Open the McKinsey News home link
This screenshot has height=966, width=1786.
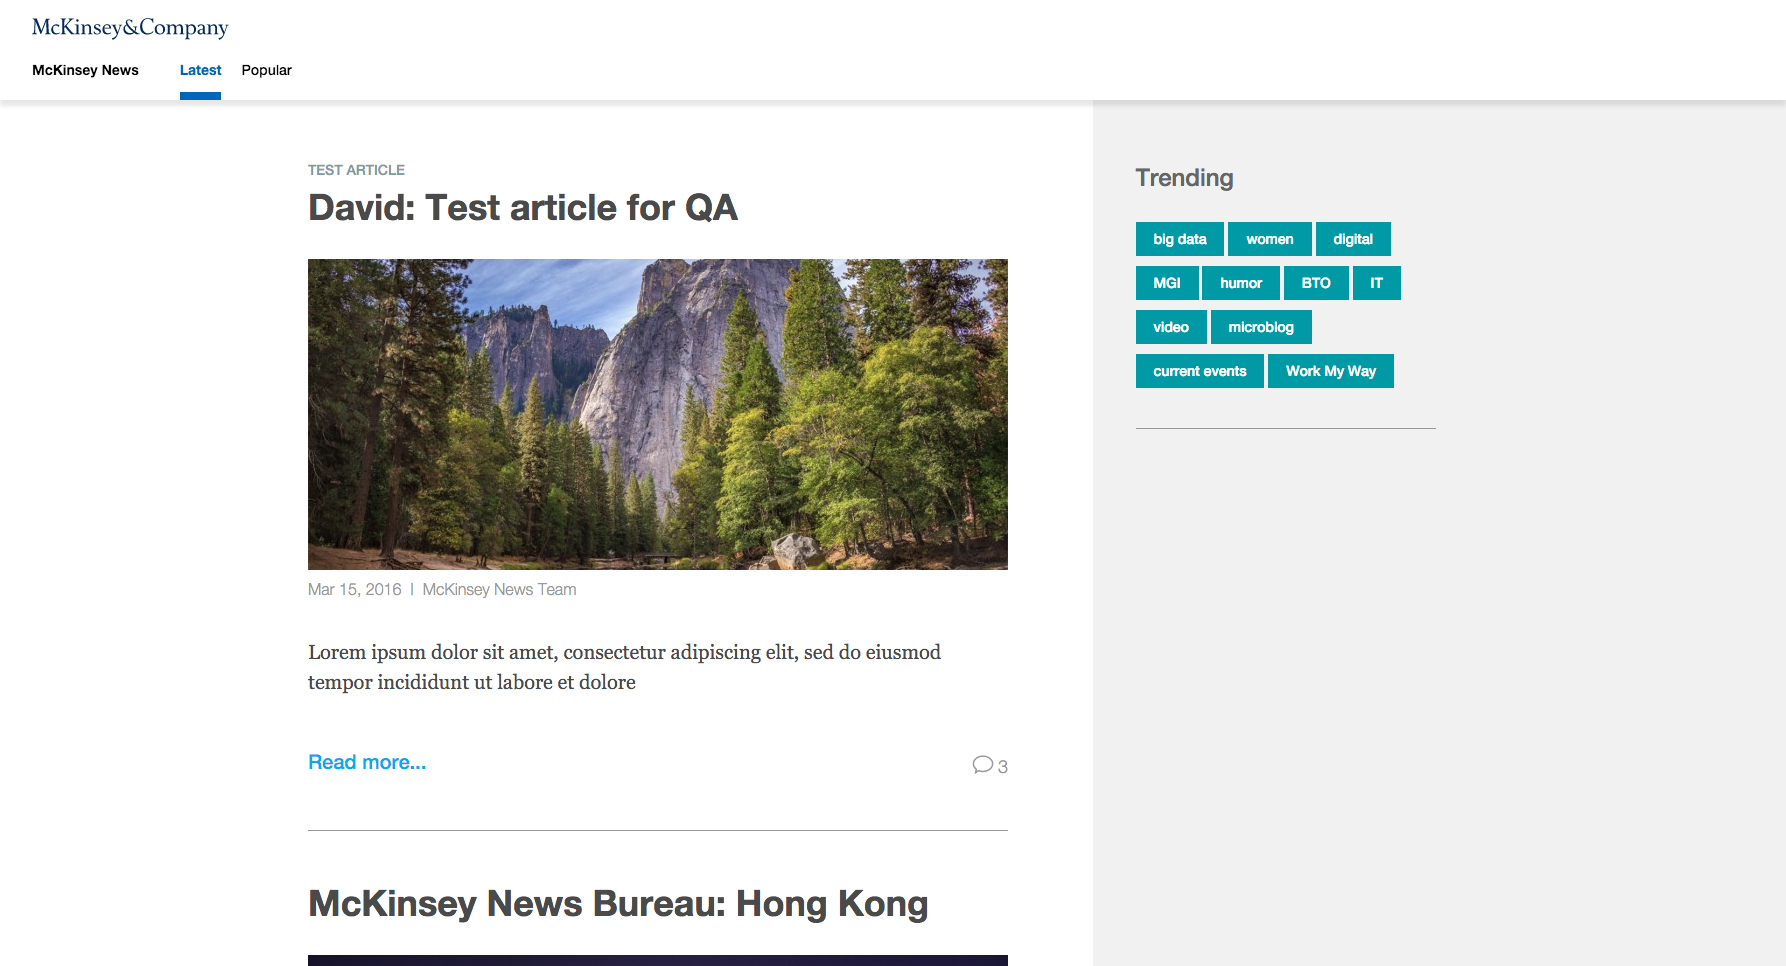(x=85, y=70)
